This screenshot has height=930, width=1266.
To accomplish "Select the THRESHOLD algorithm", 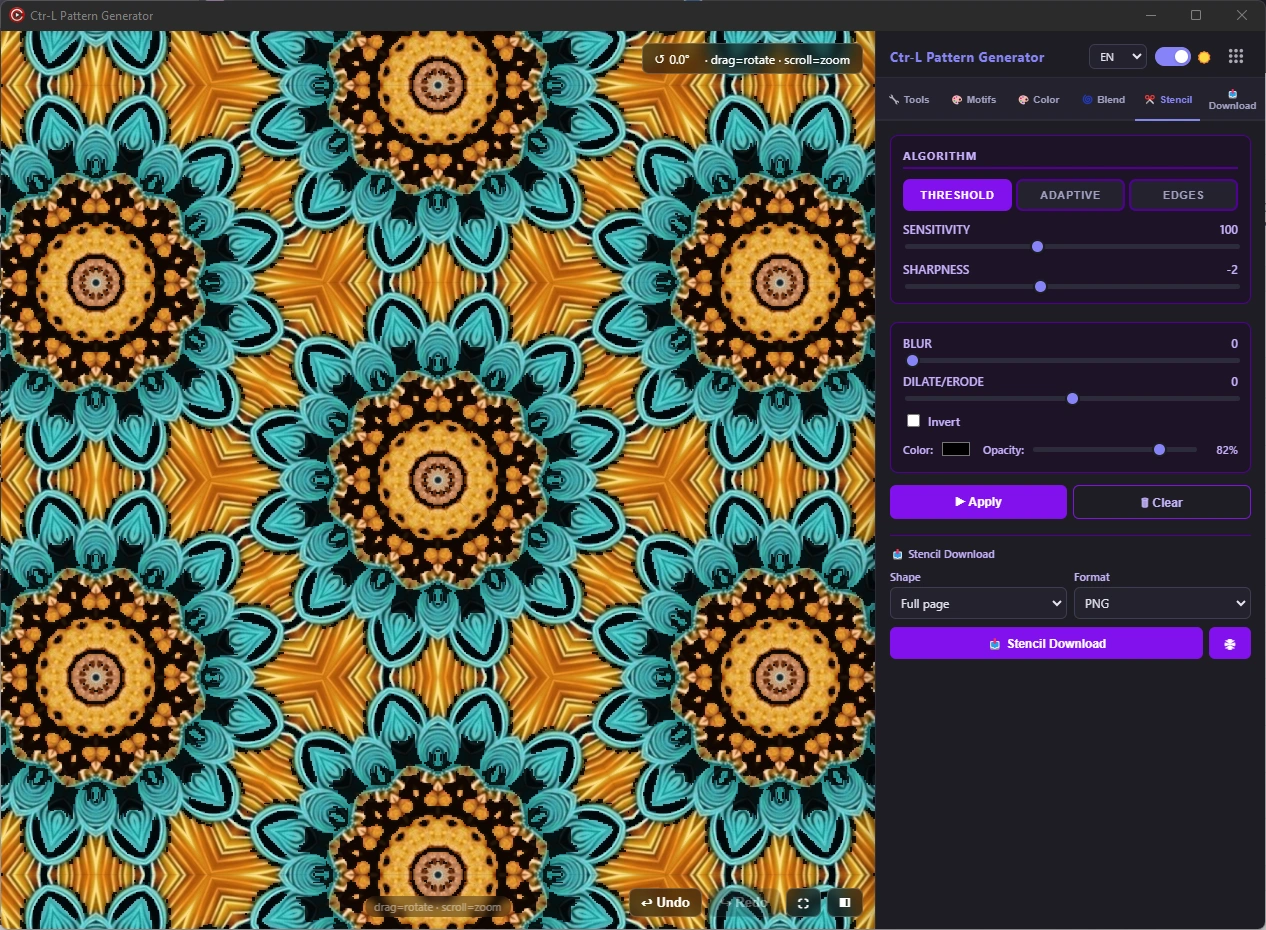I will (957, 195).
